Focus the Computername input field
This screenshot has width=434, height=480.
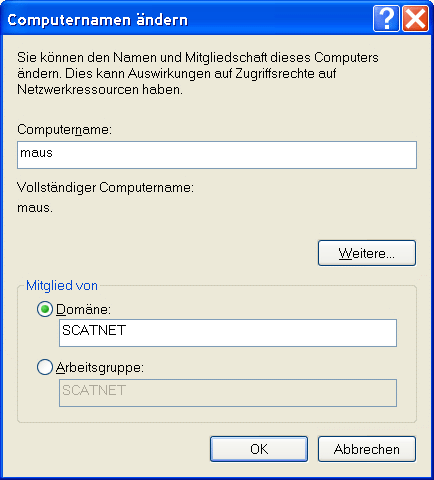tap(217, 155)
